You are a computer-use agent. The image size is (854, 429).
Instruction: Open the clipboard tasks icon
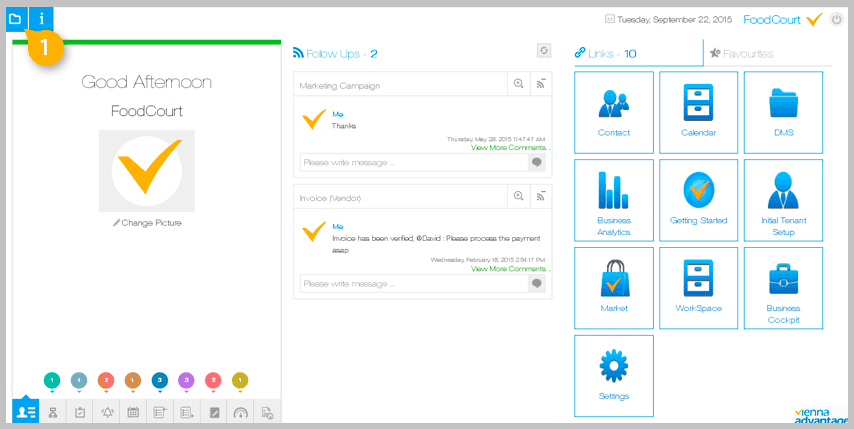(x=80, y=412)
